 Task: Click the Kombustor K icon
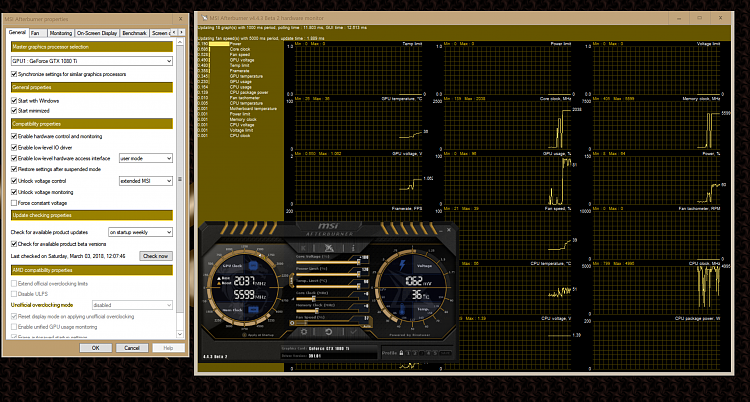click(303, 248)
